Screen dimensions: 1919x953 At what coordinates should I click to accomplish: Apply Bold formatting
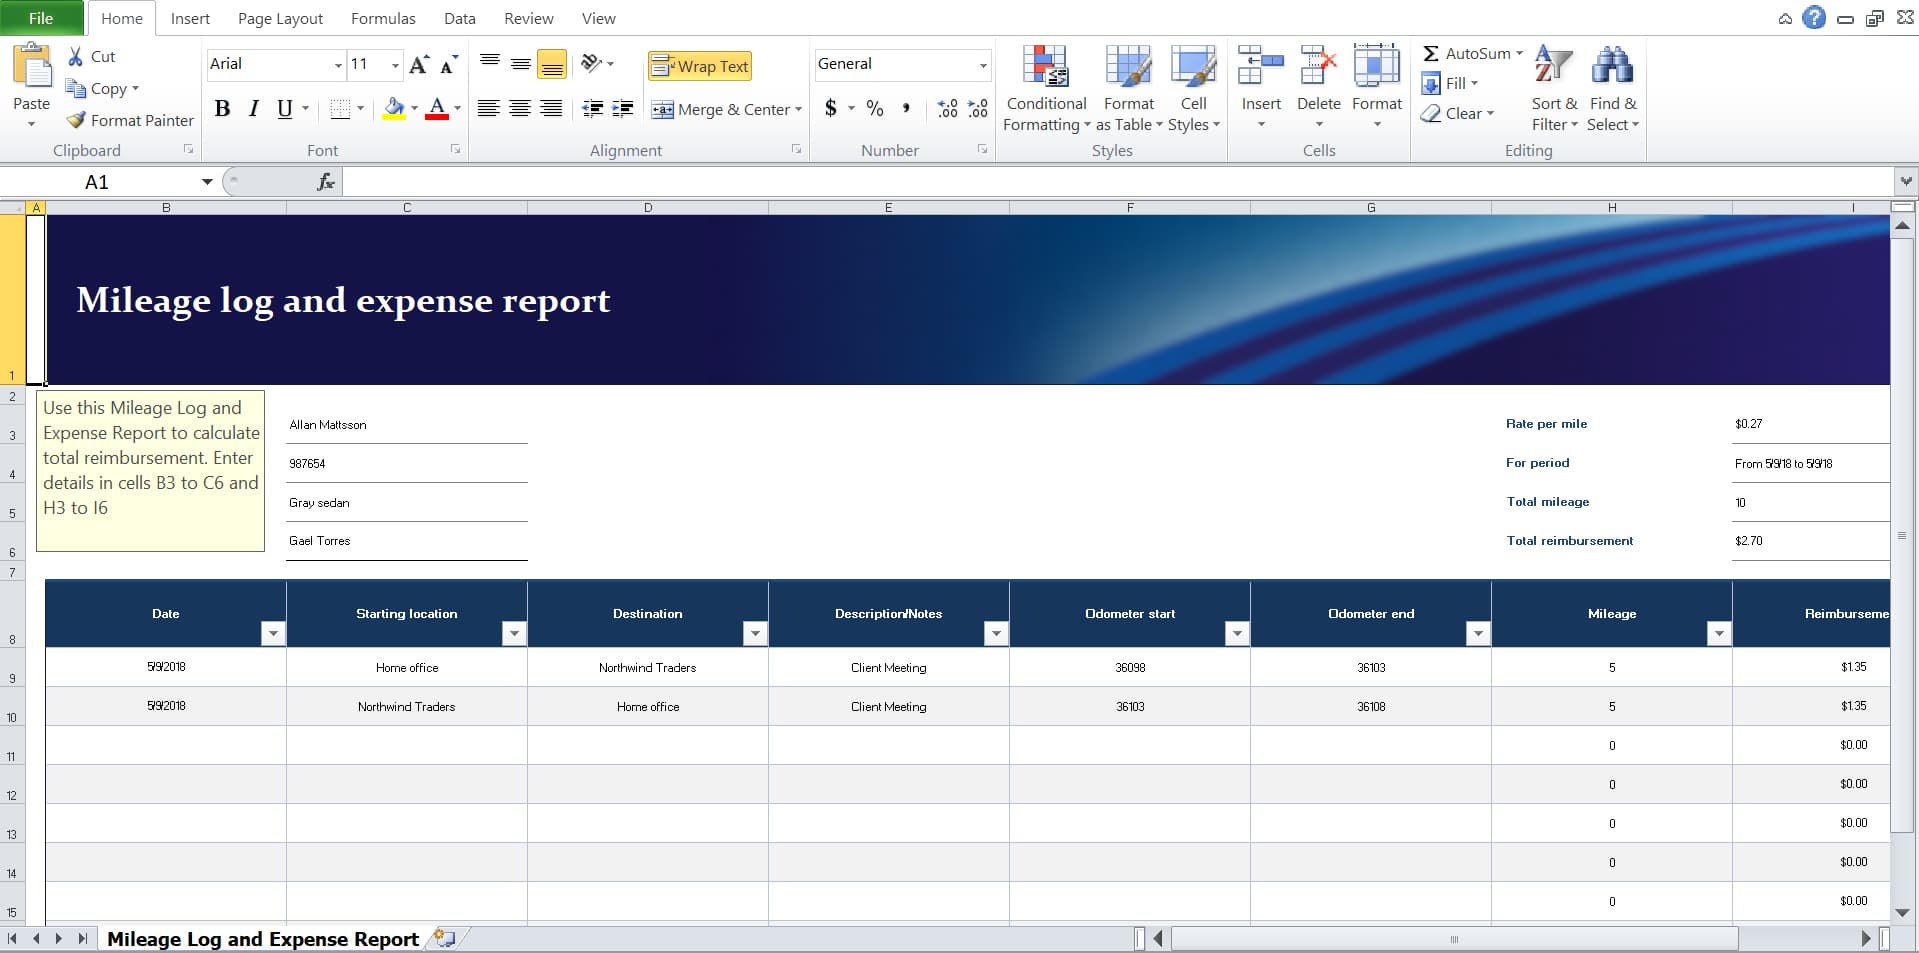pos(222,109)
